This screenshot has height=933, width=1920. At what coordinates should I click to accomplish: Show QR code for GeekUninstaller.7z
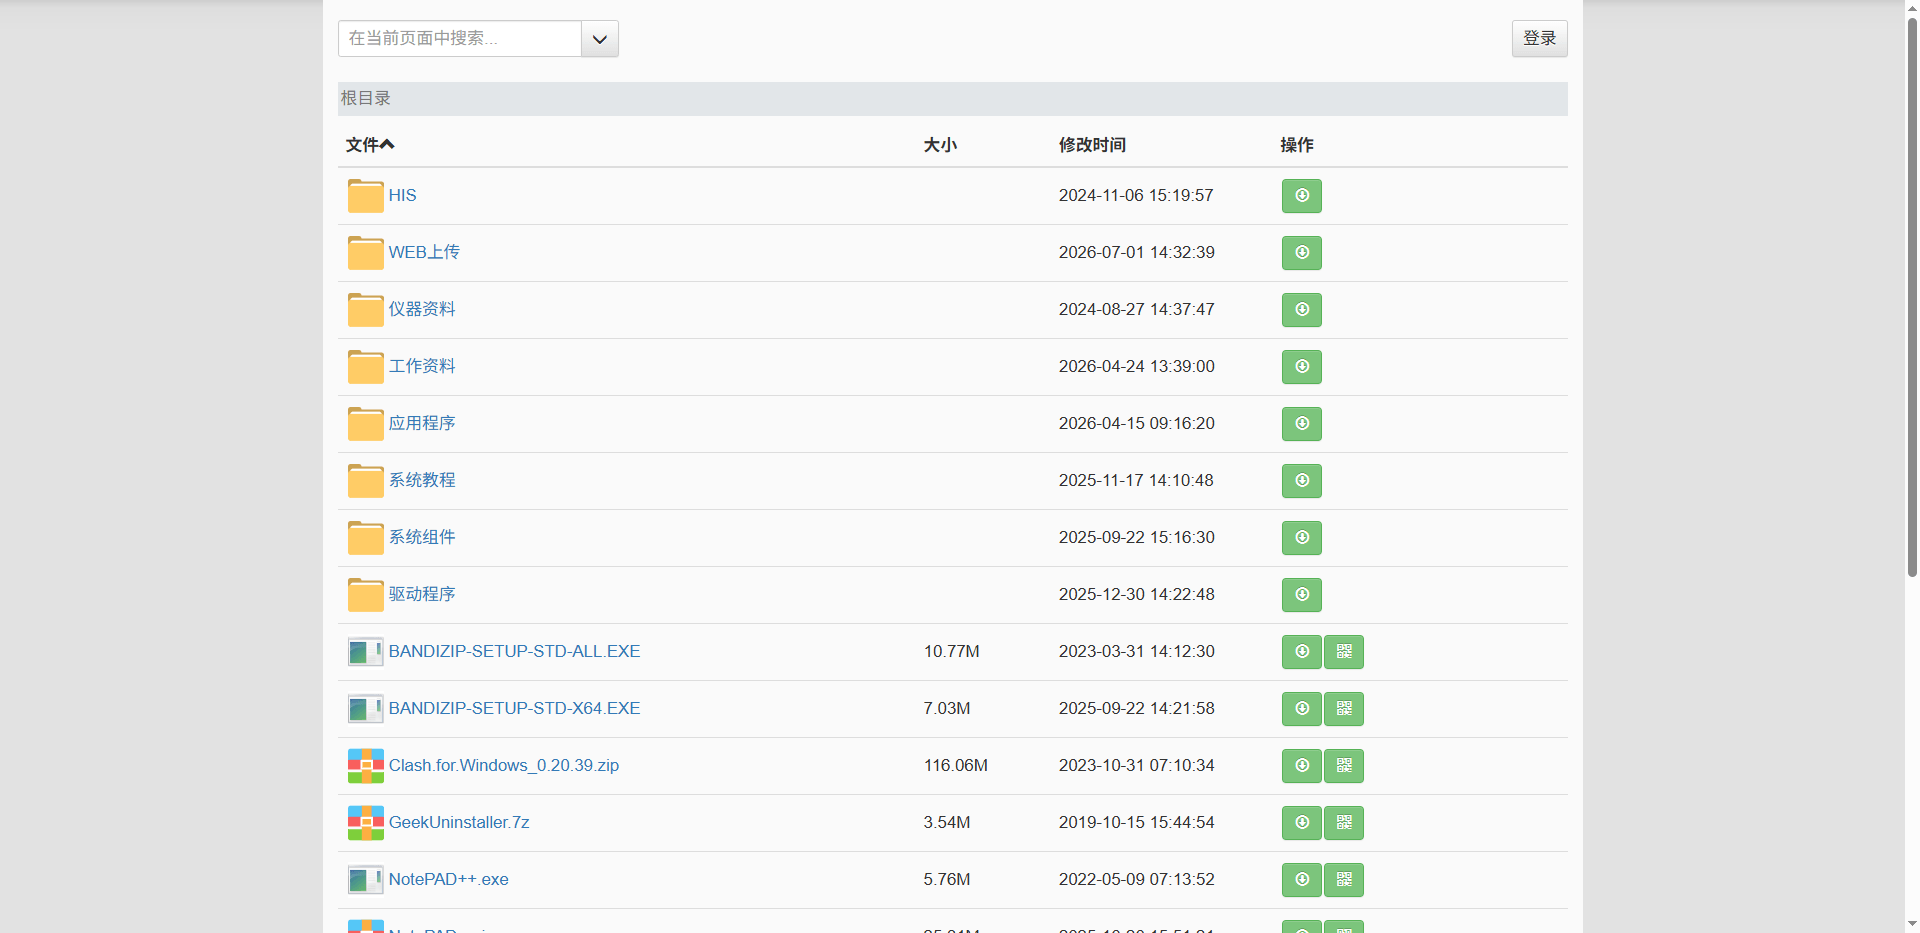[x=1343, y=823]
